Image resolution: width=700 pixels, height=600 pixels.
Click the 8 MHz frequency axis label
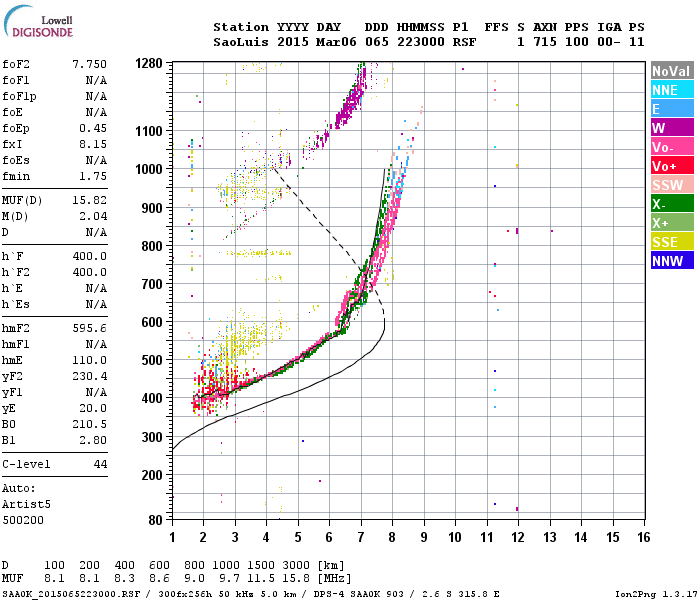coord(392,537)
